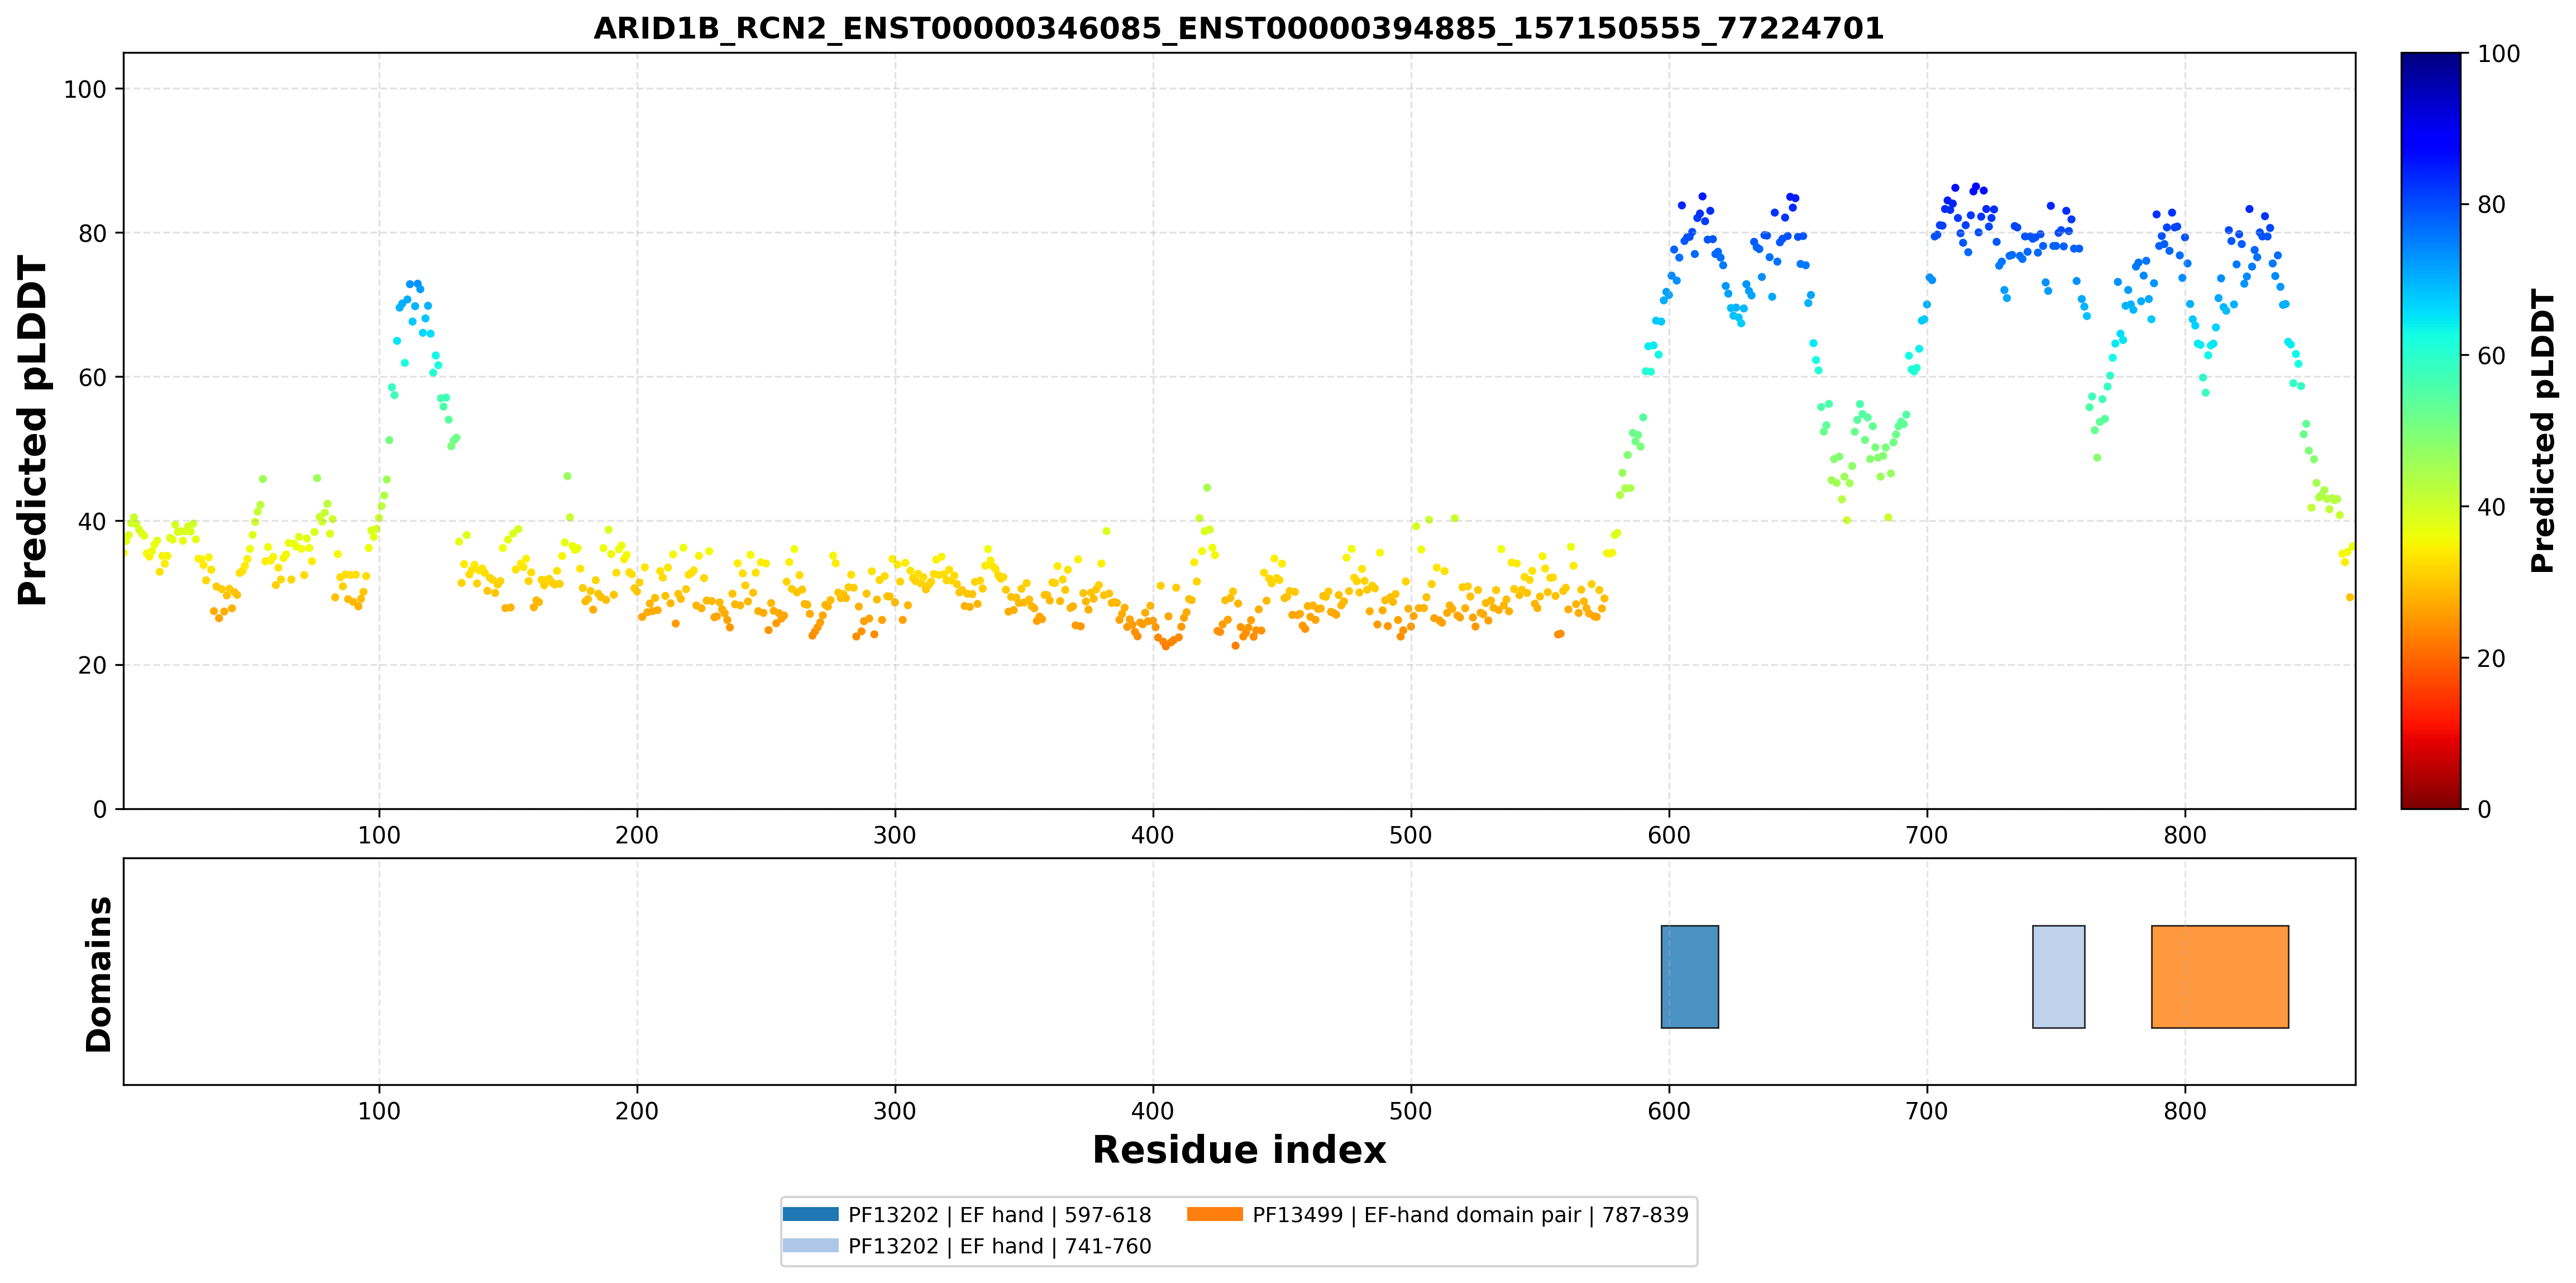Click the light blue legend swatch for PF13202 741-760
This screenshot has width=2576, height=1283.
pyautogui.click(x=810, y=1245)
